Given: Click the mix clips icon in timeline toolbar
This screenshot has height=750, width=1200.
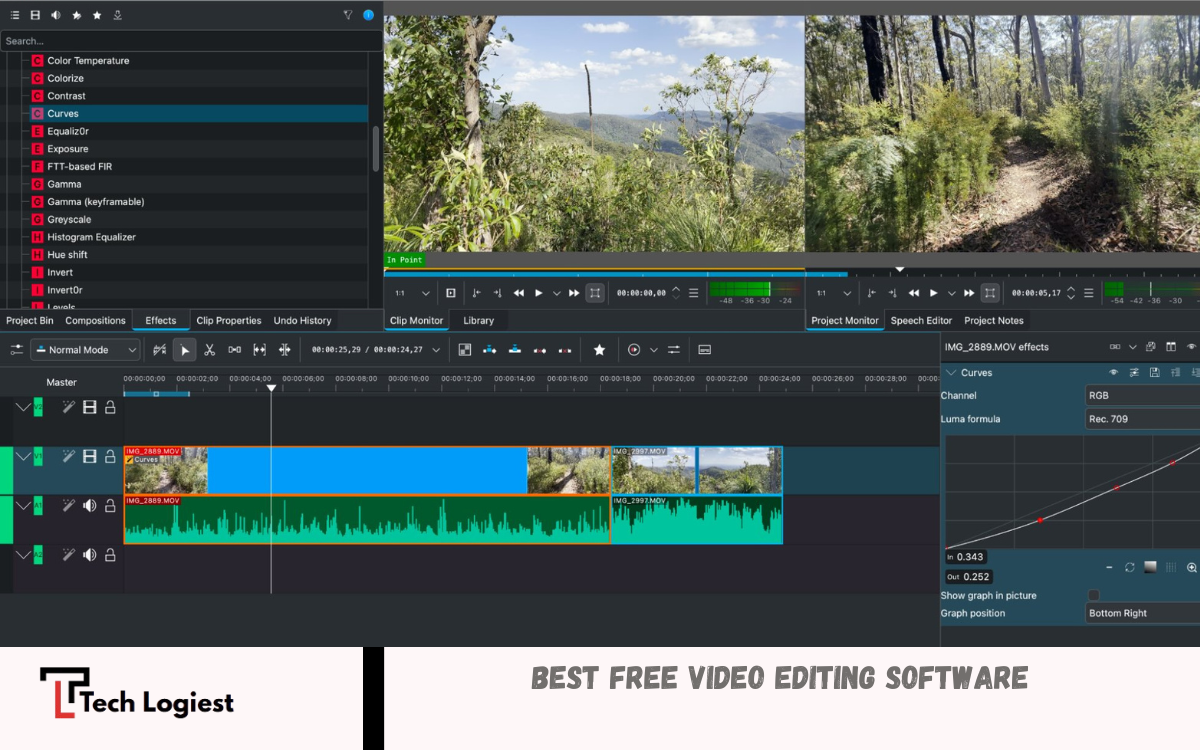Looking at the screenshot, I should (464, 350).
